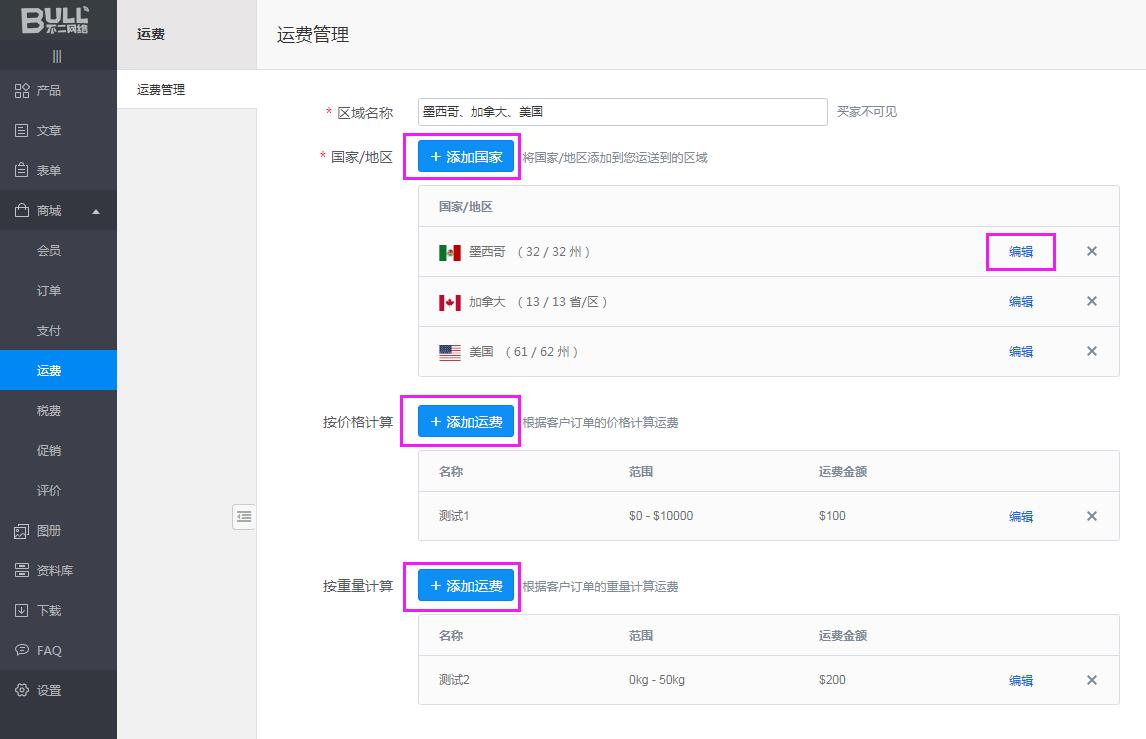Collapse the sidebar with the three-bar handle
This screenshot has height=739, width=1146.
click(x=57, y=56)
